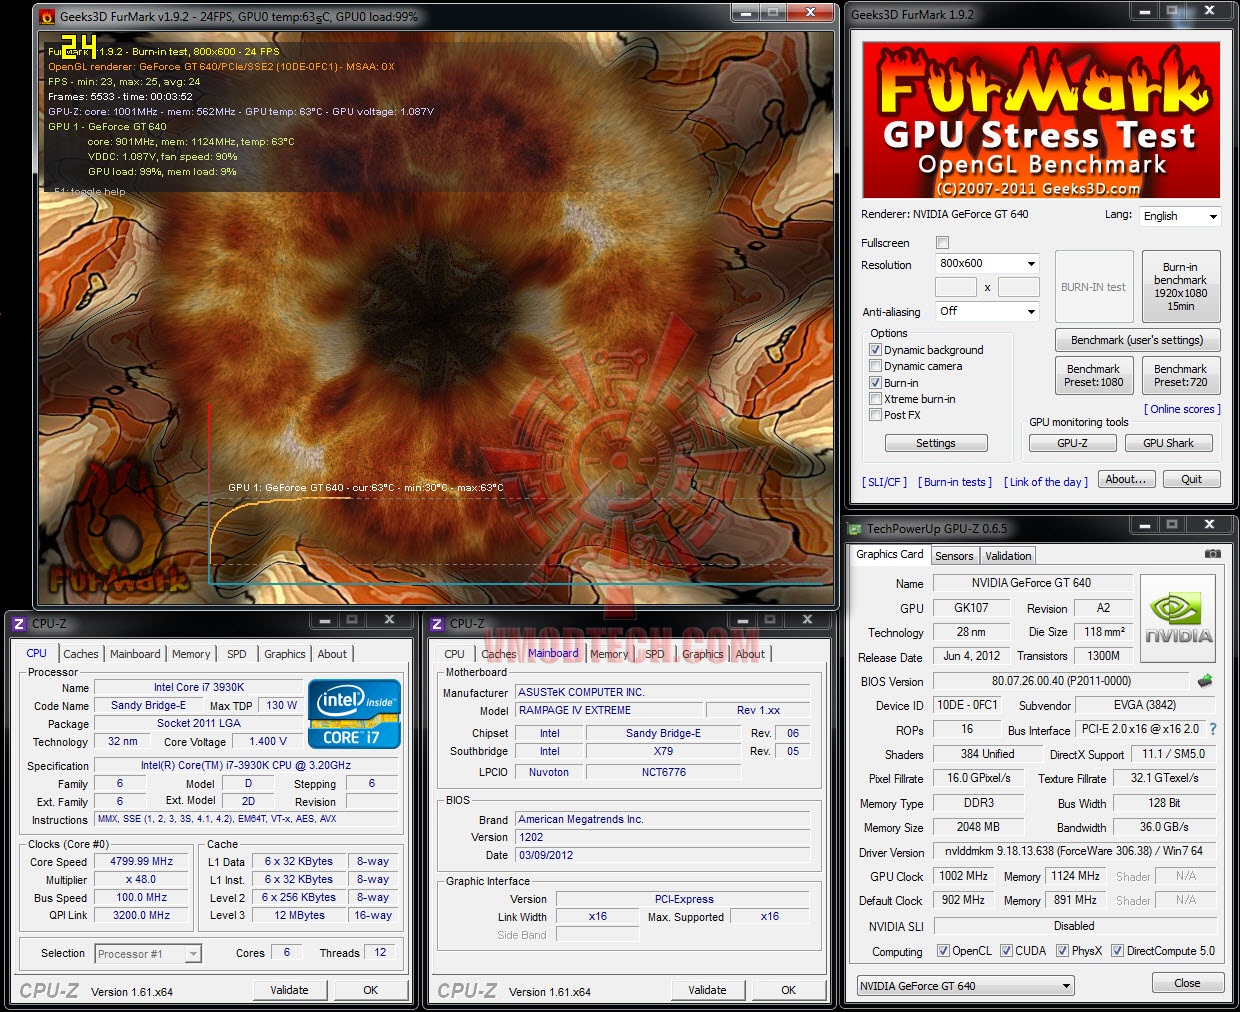1240x1012 pixels.
Task: Click the BIOS Version field in GPU-Z
Action: [x=1061, y=681]
